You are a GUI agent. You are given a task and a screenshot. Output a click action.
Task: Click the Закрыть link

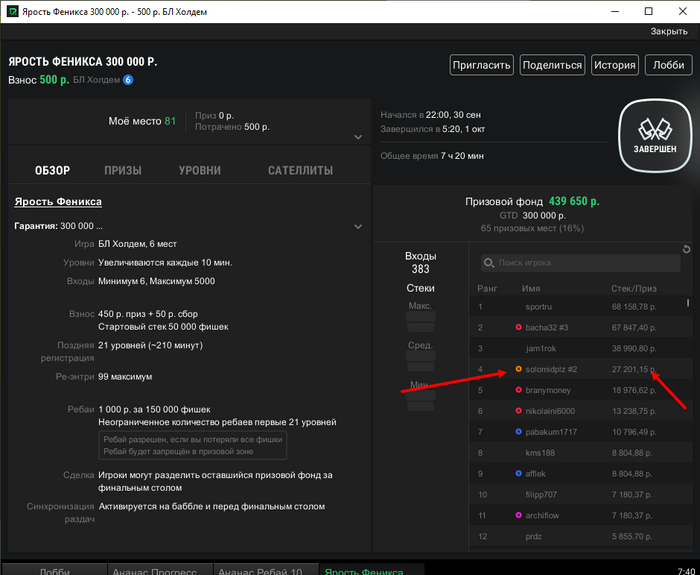669,31
